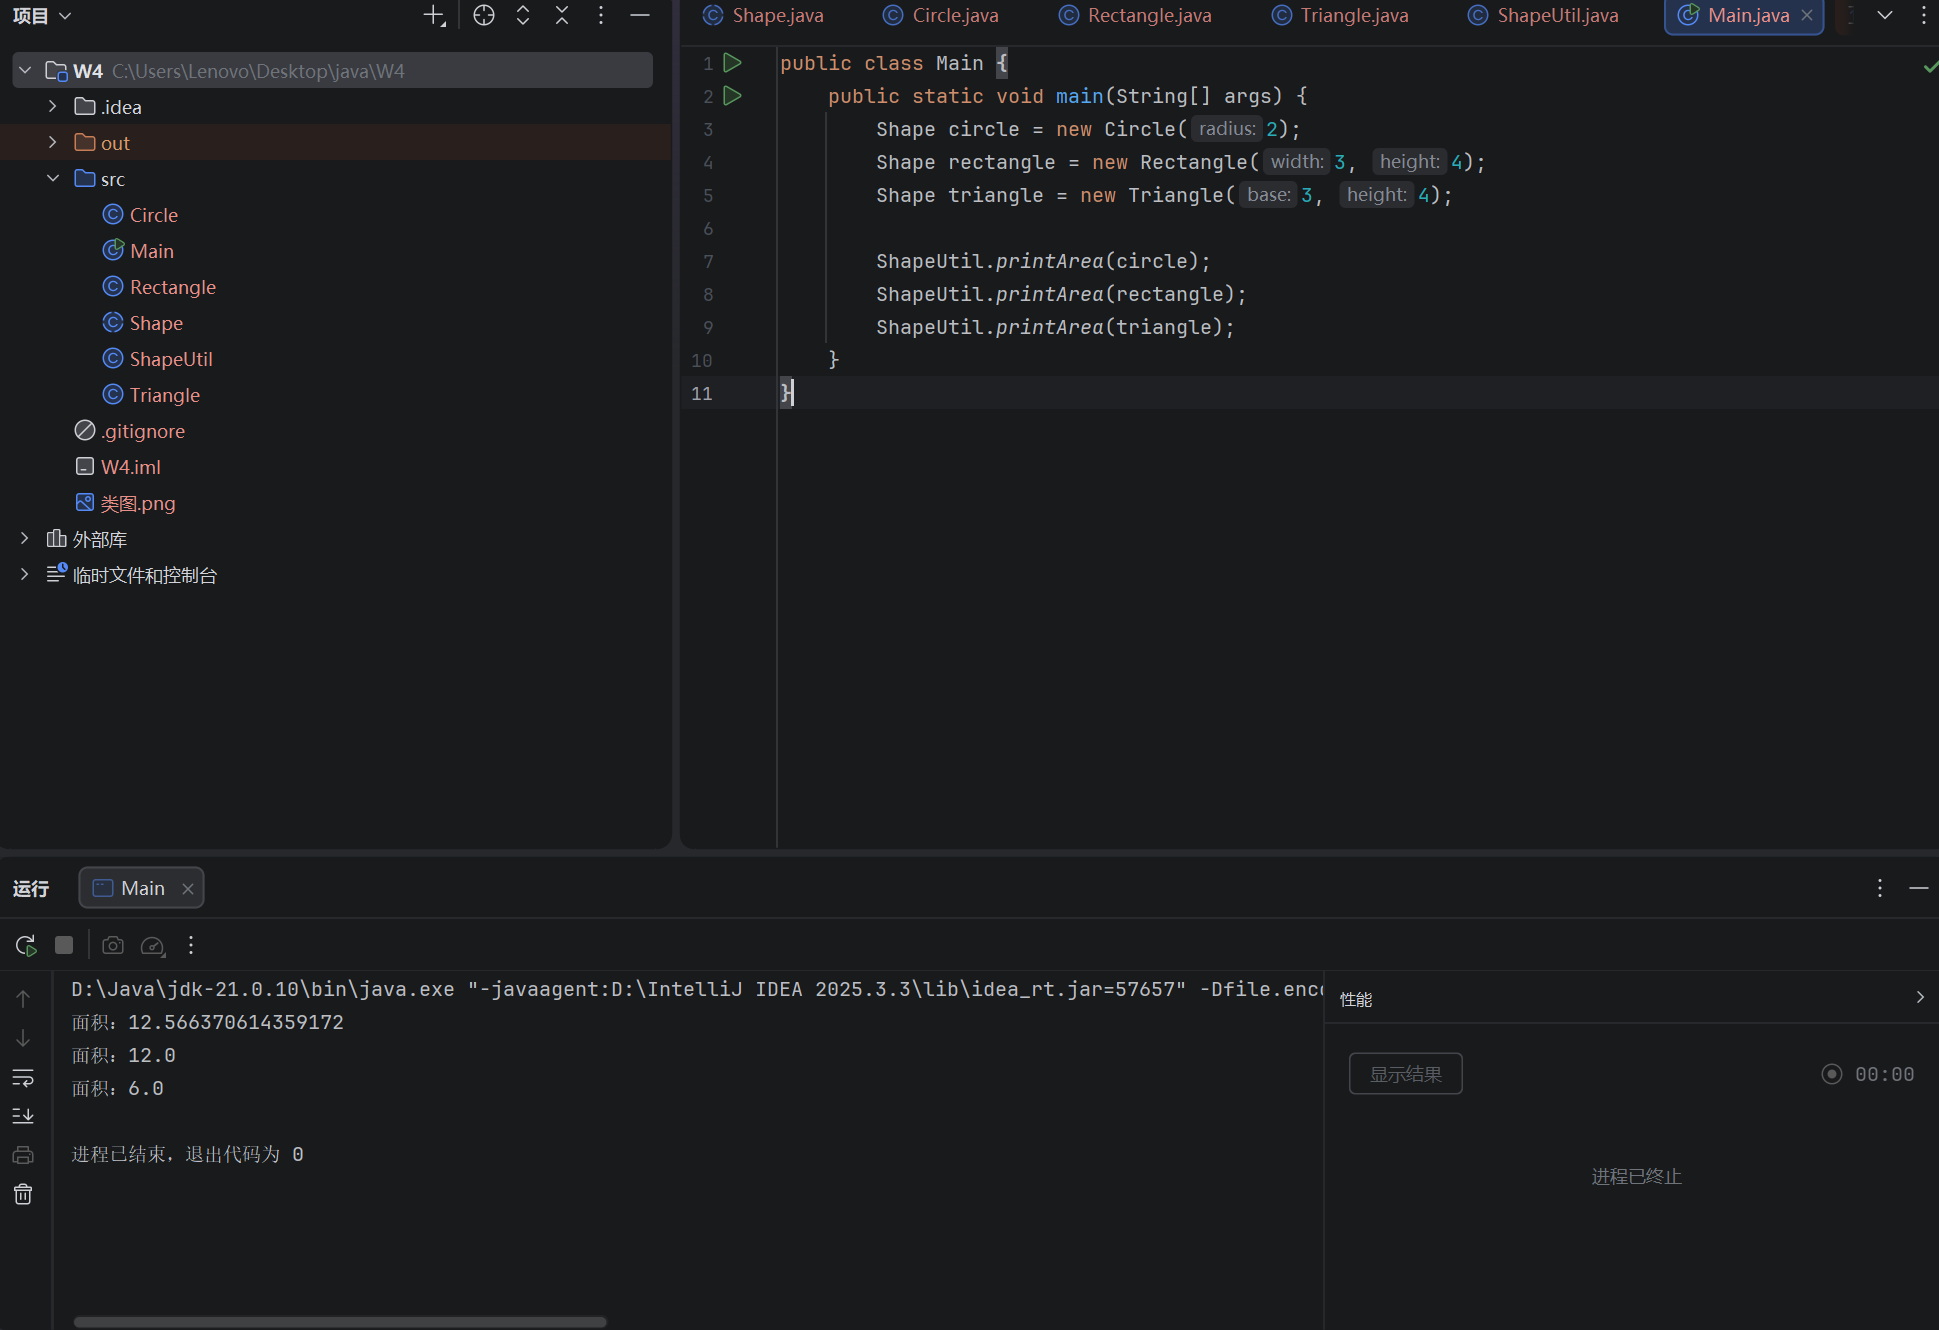Click the thread dump camera icon

113,945
